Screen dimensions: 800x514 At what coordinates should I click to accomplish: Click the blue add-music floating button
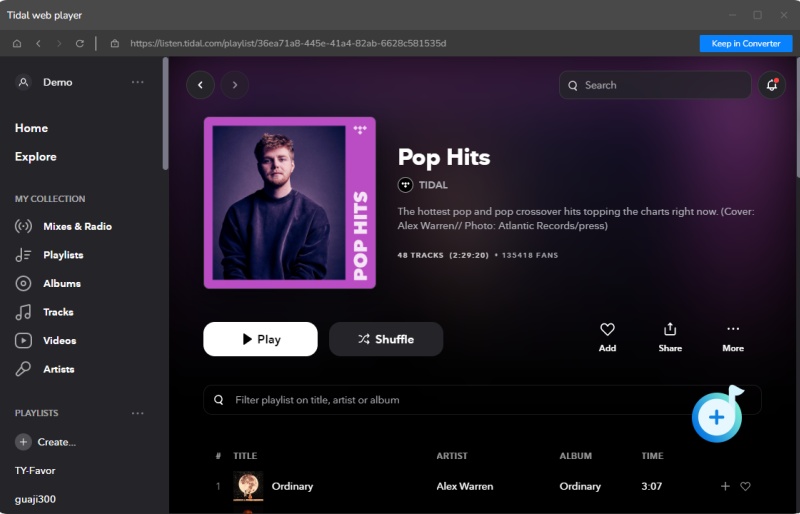click(716, 417)
